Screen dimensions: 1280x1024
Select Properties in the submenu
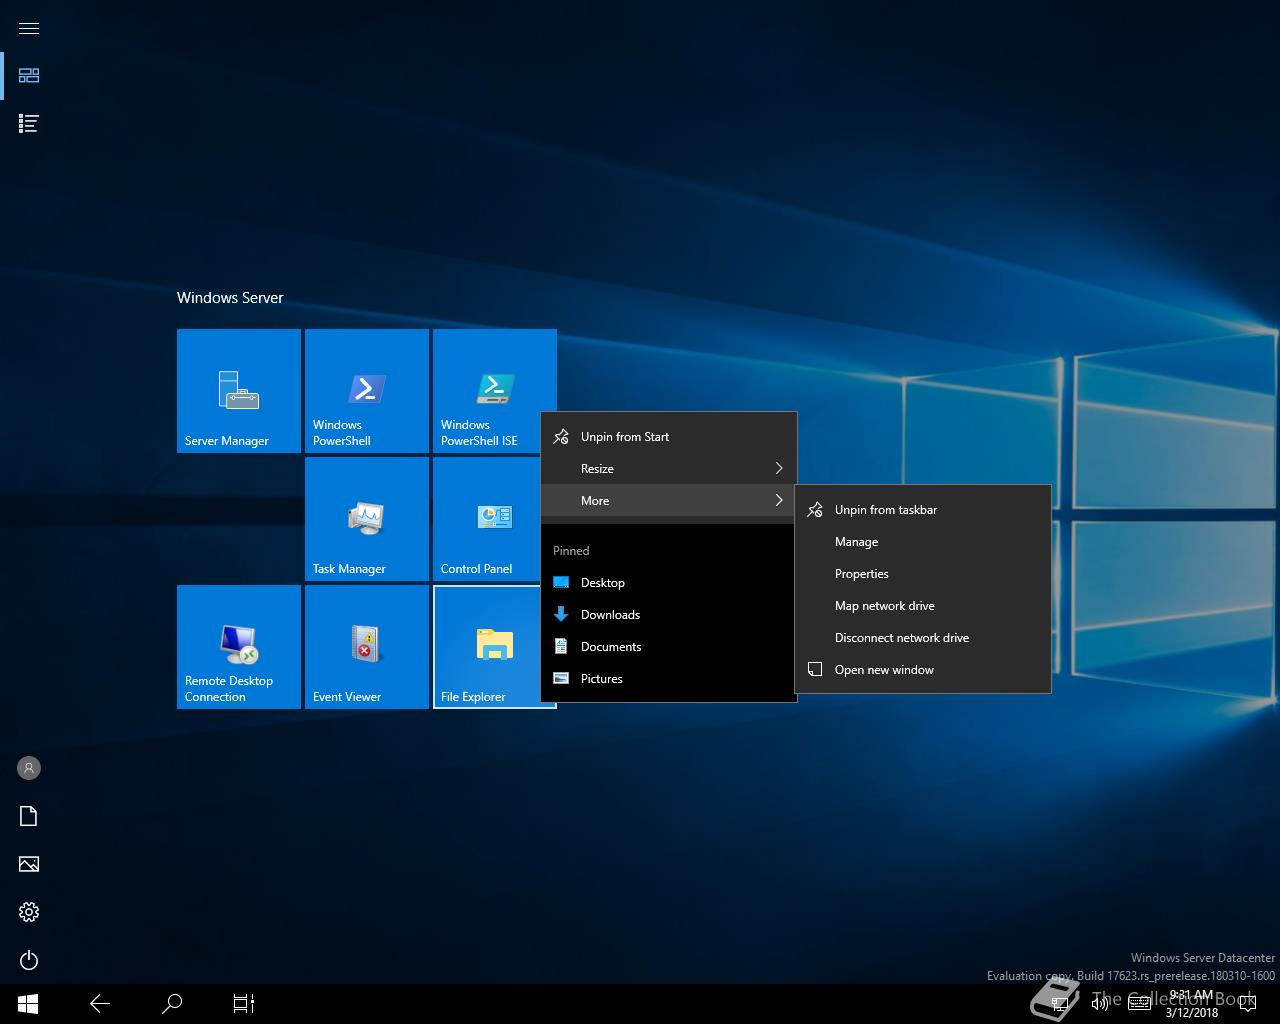click(923, 574)
